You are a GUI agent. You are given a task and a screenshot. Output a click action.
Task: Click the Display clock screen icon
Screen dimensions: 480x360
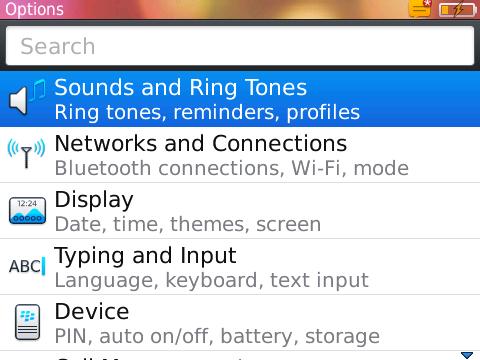[27, 211]
